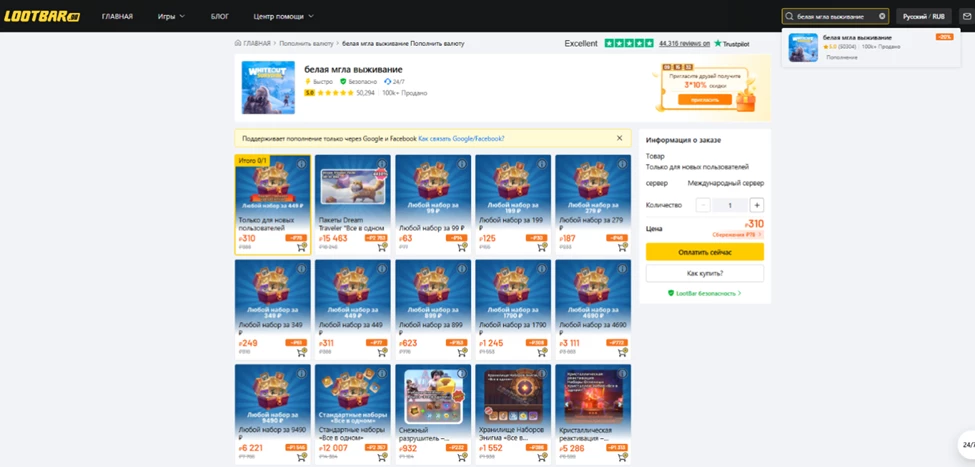The width and height of the screenshot is (975, 467).
Task: Open the LootBar logo home link
Action: 42,16
